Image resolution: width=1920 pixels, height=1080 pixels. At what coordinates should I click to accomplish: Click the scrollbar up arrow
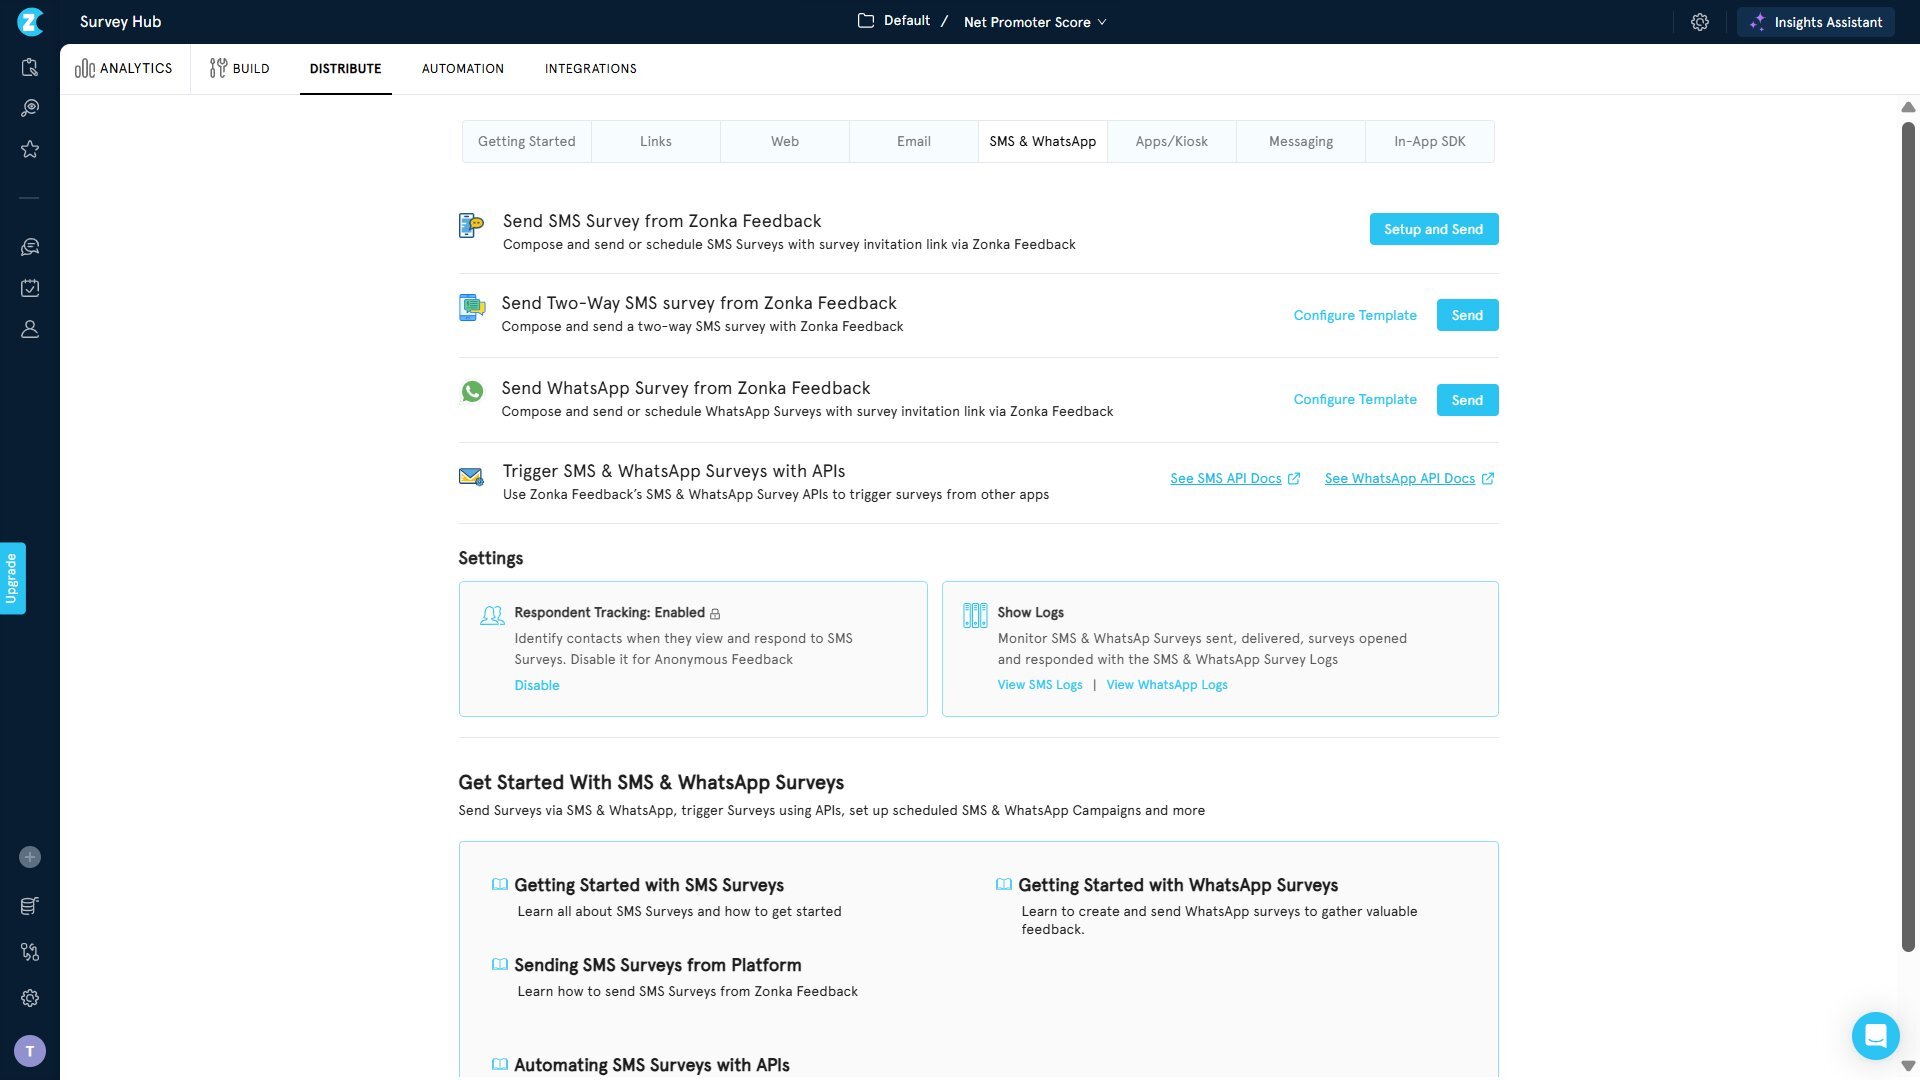(1908, 107)
